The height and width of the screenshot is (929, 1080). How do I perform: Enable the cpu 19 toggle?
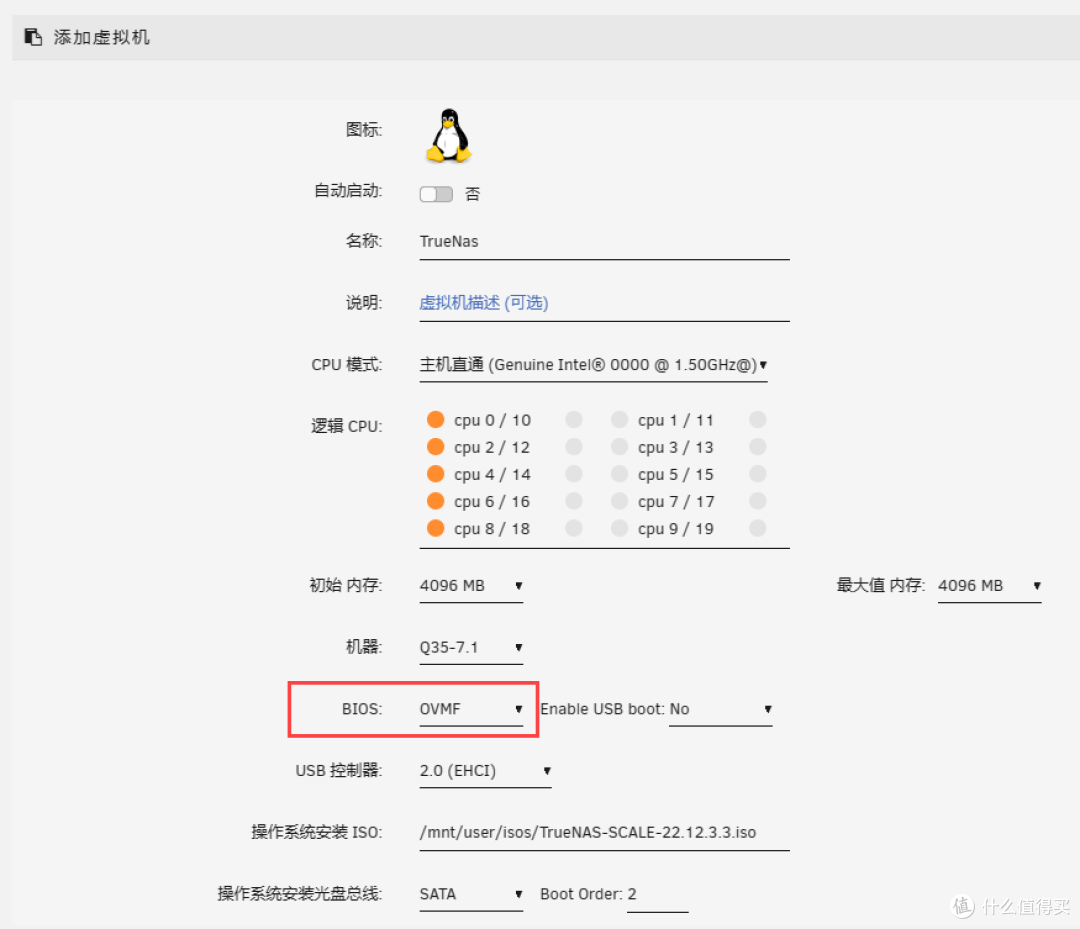[758, 528]
